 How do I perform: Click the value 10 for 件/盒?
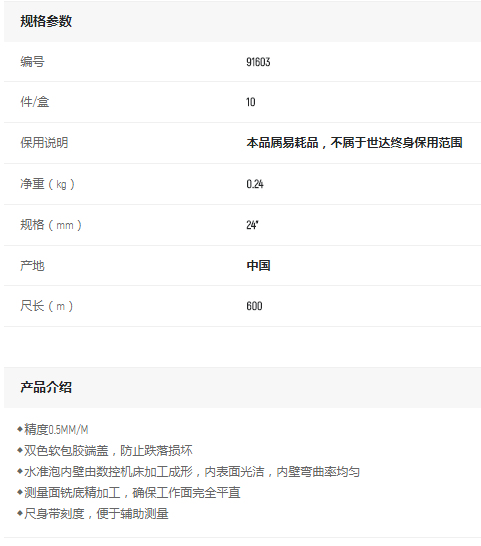pyautogui.click(x=250, y=102)
